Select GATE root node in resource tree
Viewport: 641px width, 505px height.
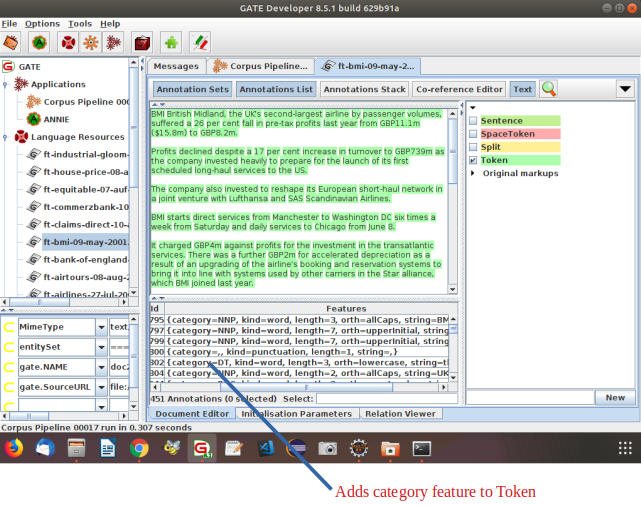click(29, 67)
